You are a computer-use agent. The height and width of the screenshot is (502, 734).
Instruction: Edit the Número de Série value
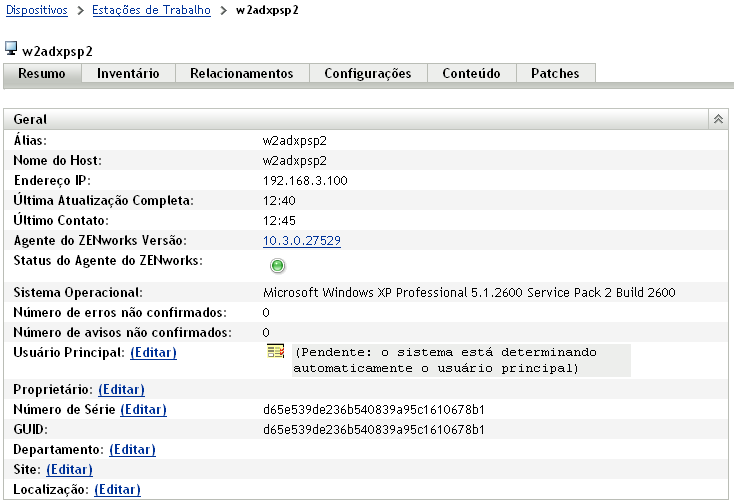143,410
